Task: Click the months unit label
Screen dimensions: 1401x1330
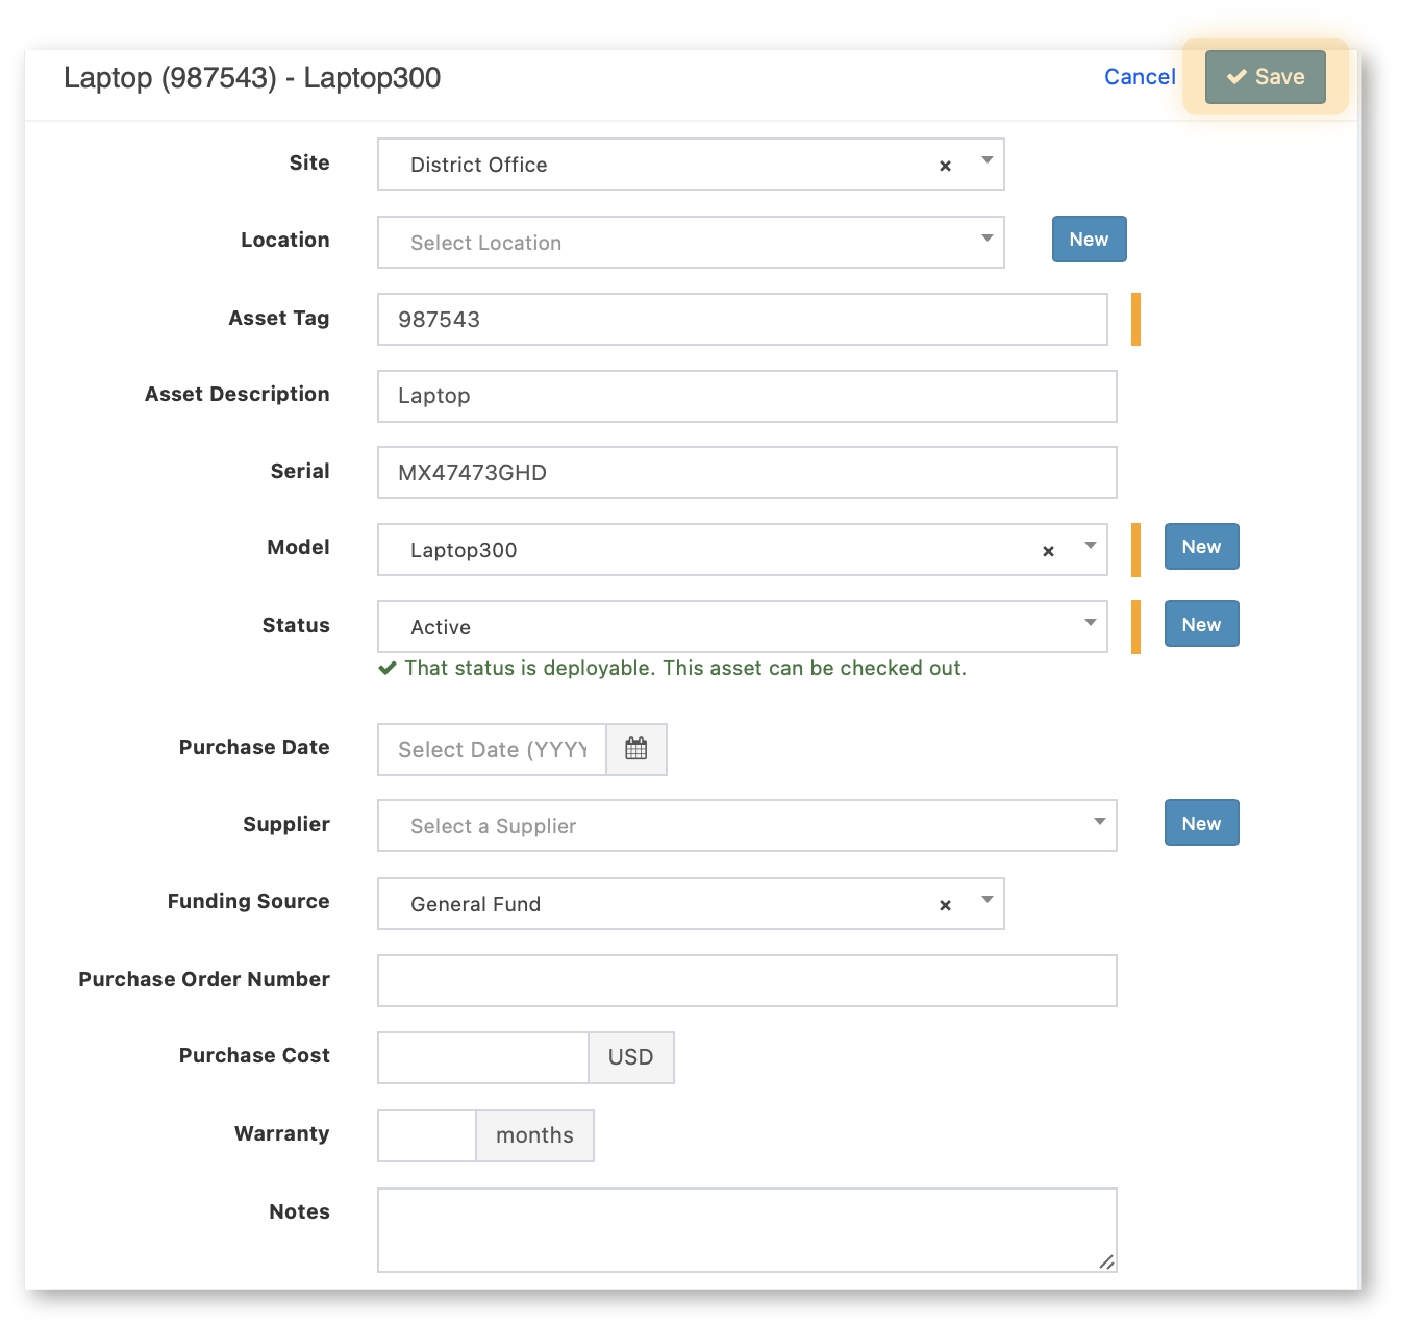Action: 535,1135
